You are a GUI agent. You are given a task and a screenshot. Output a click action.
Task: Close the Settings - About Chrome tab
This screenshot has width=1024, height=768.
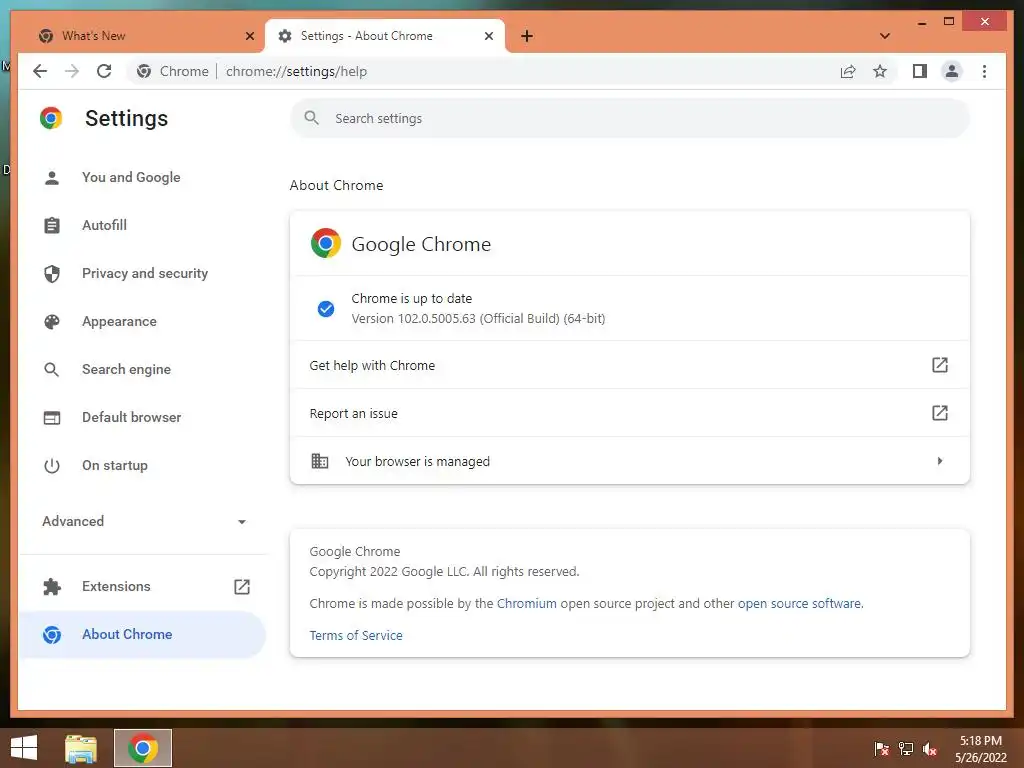click(488, 36)
